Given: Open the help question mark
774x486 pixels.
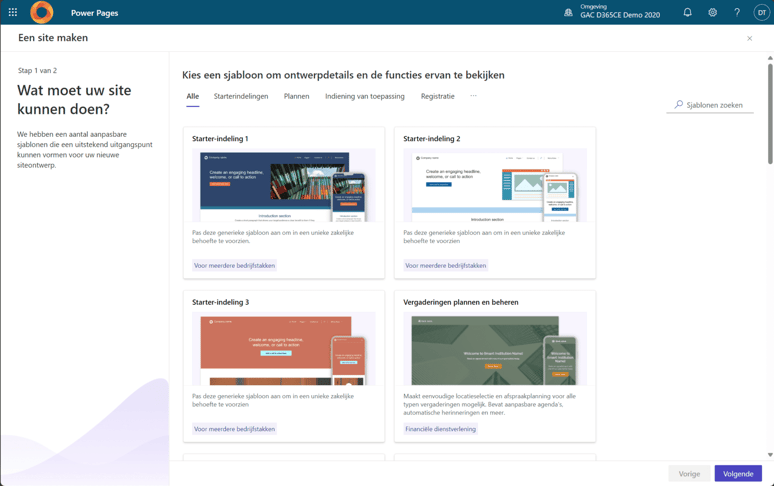Looking at the screenshot, I should pos(737,12).
